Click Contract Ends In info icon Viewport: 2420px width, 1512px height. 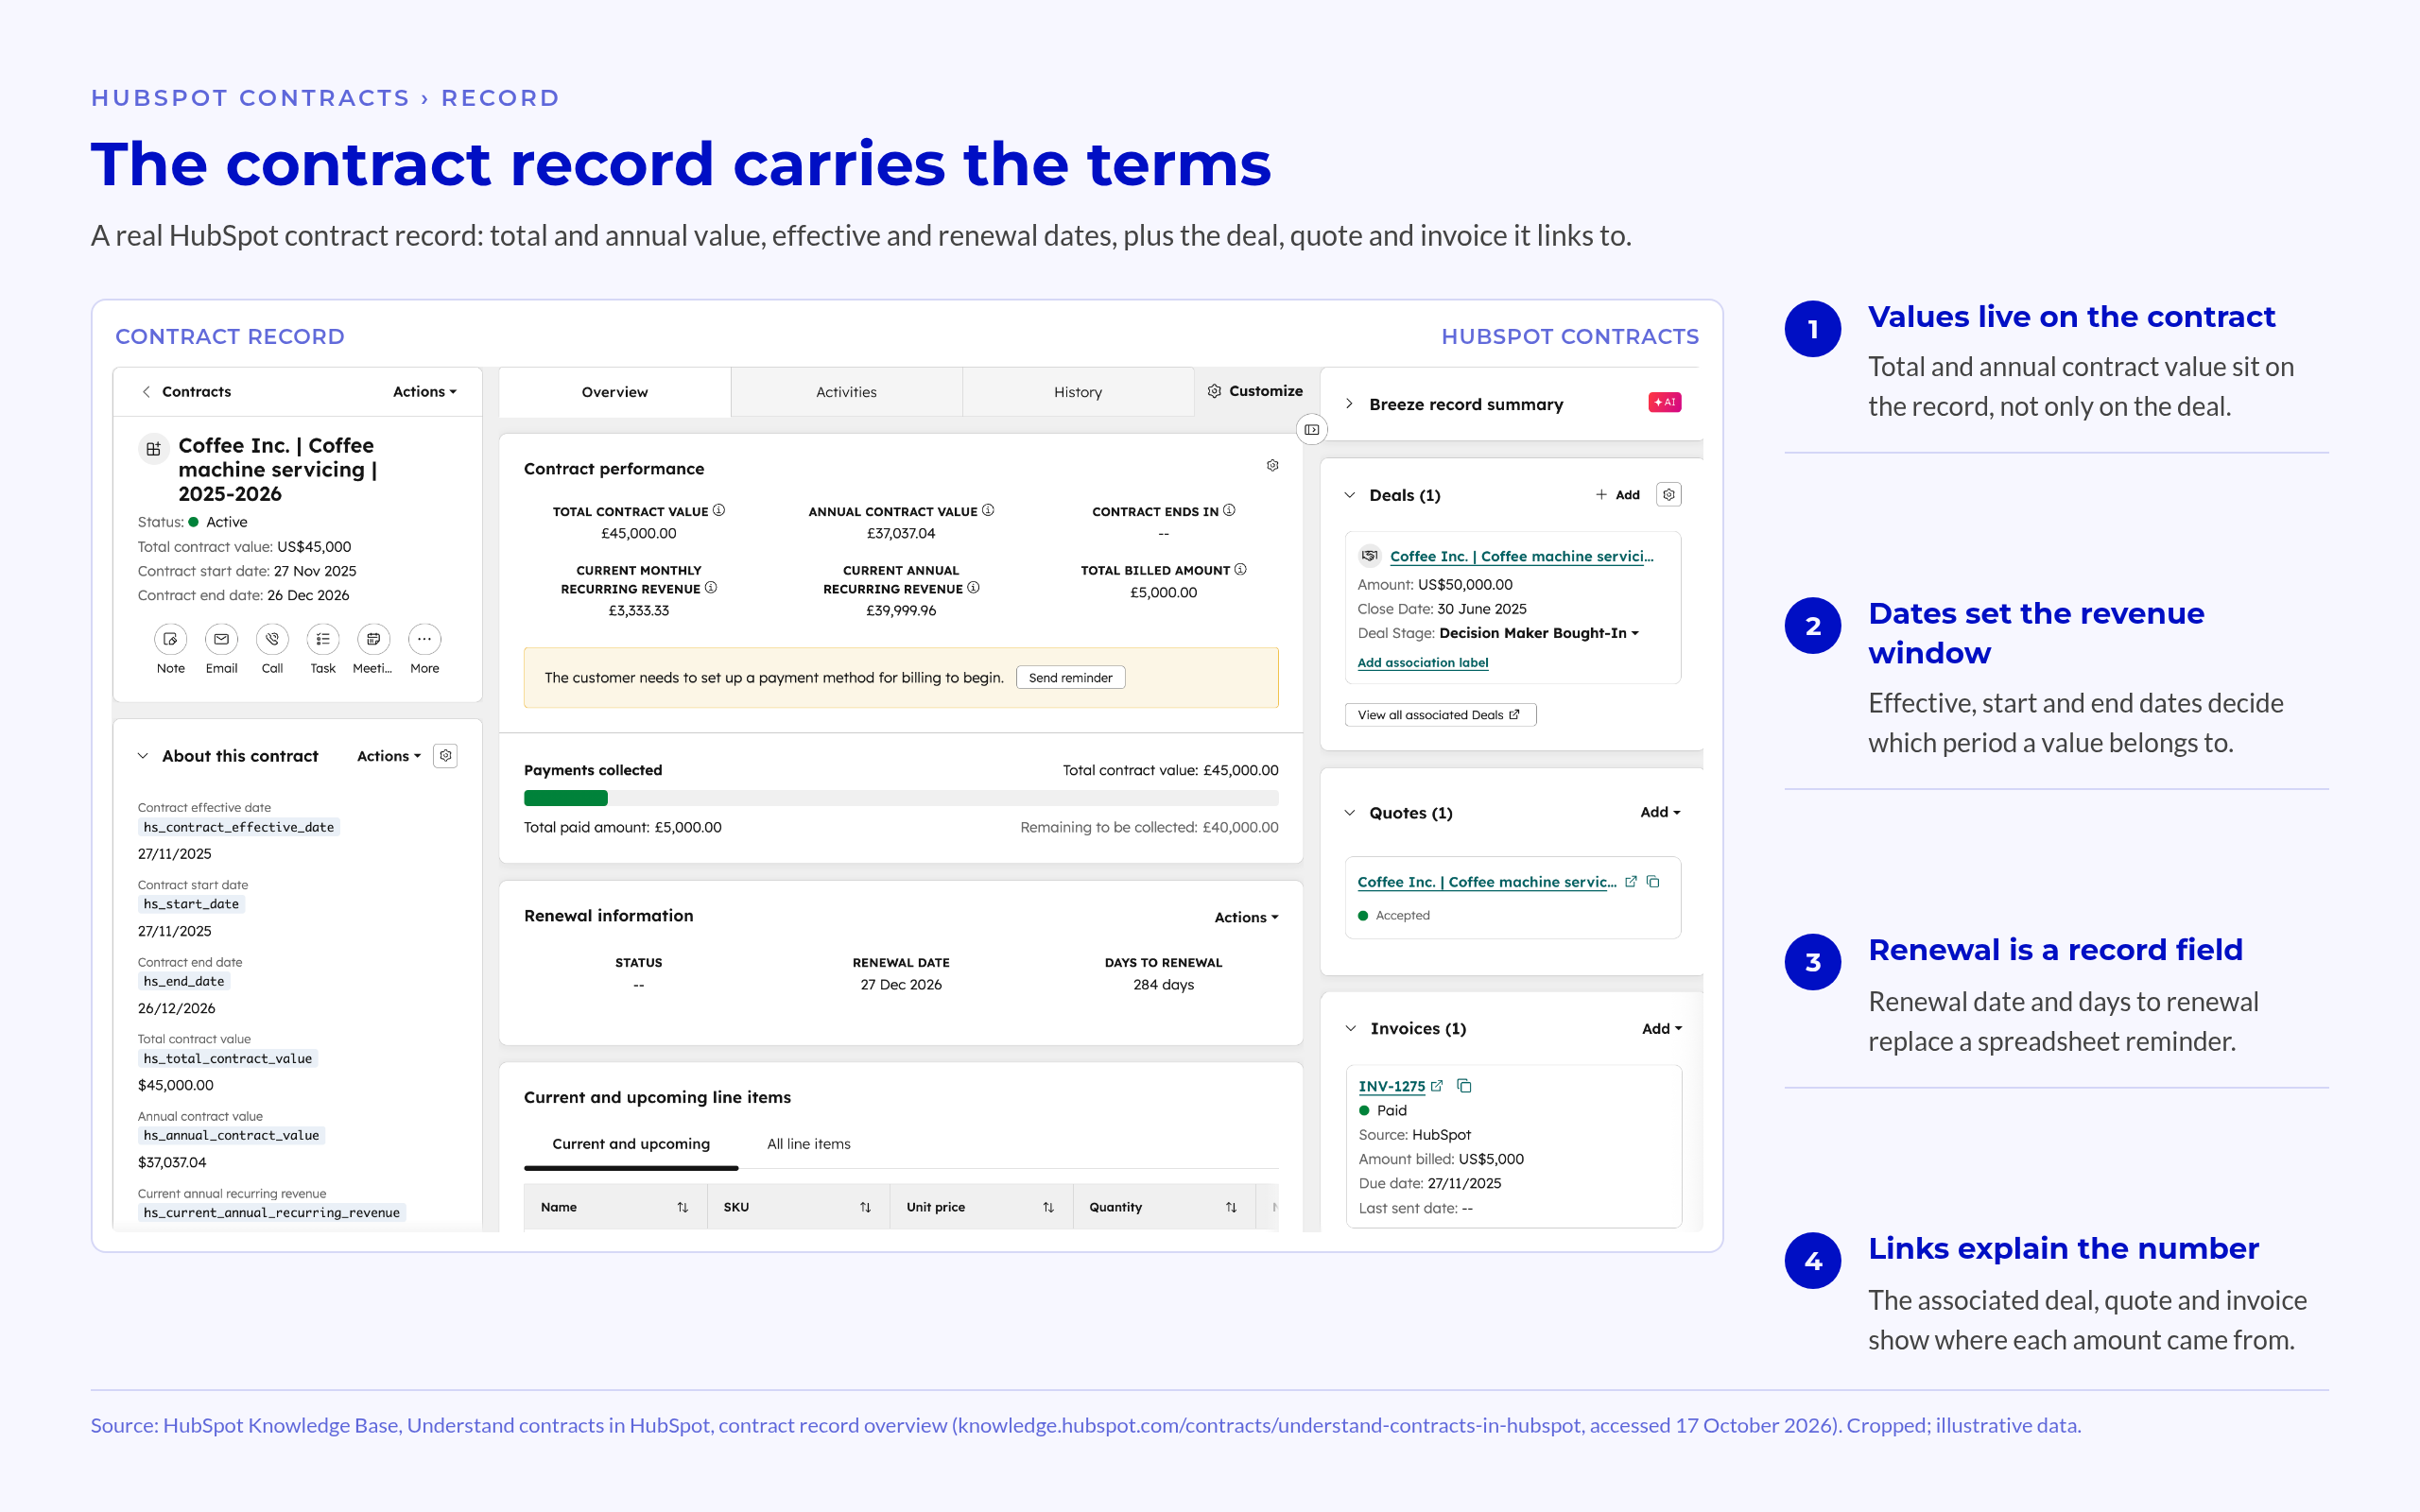[x=1229, y=510]
